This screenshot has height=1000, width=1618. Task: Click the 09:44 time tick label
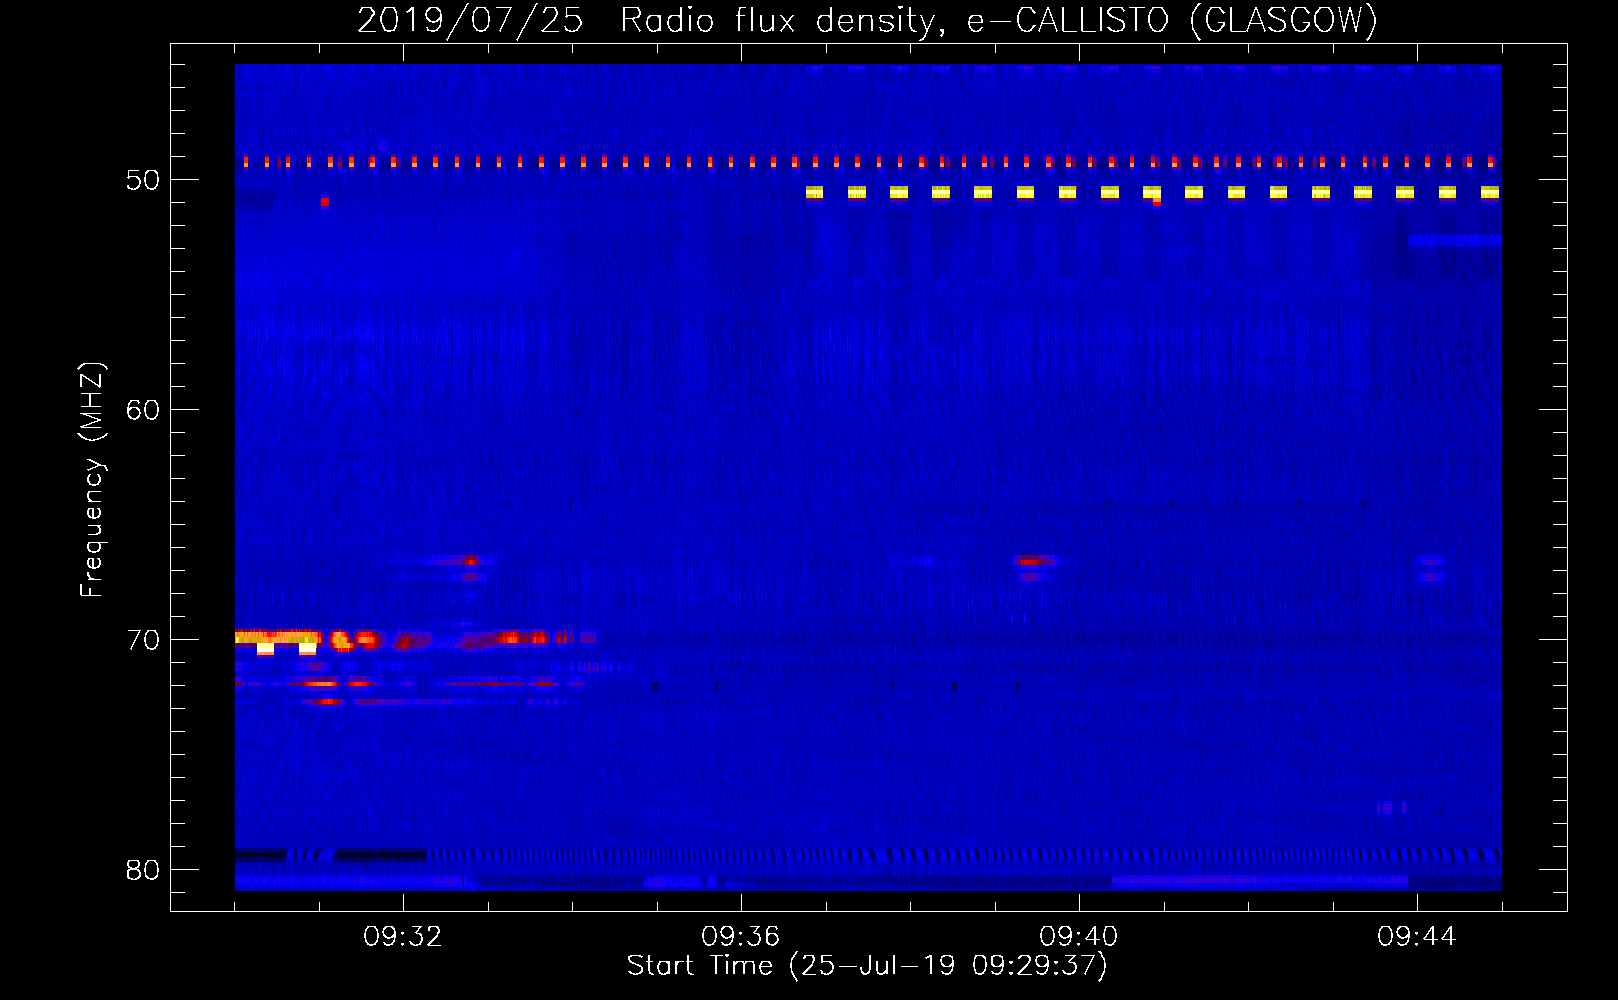click(x=1417, y=937)
